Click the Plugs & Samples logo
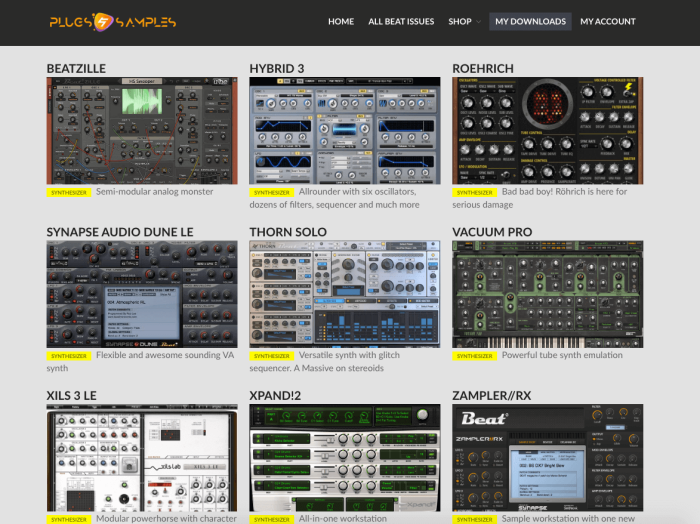700x524 pixels. point(113,21)
